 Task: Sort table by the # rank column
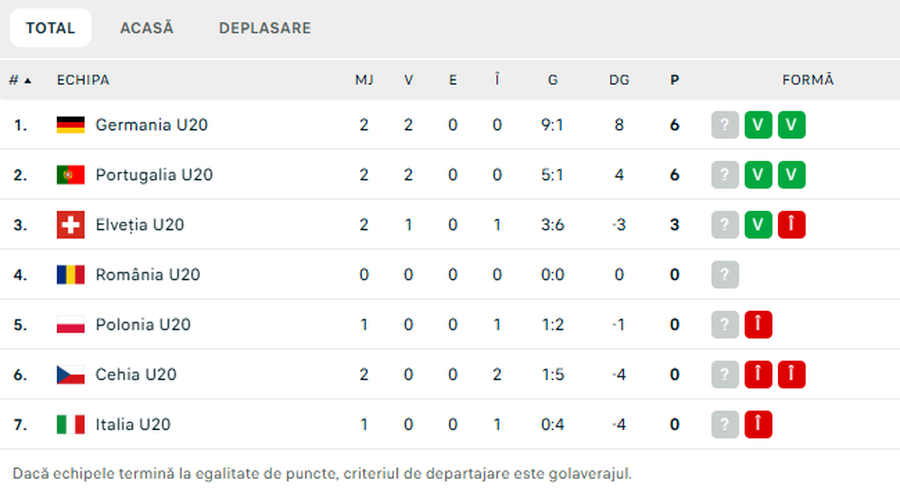pos(20,80)
